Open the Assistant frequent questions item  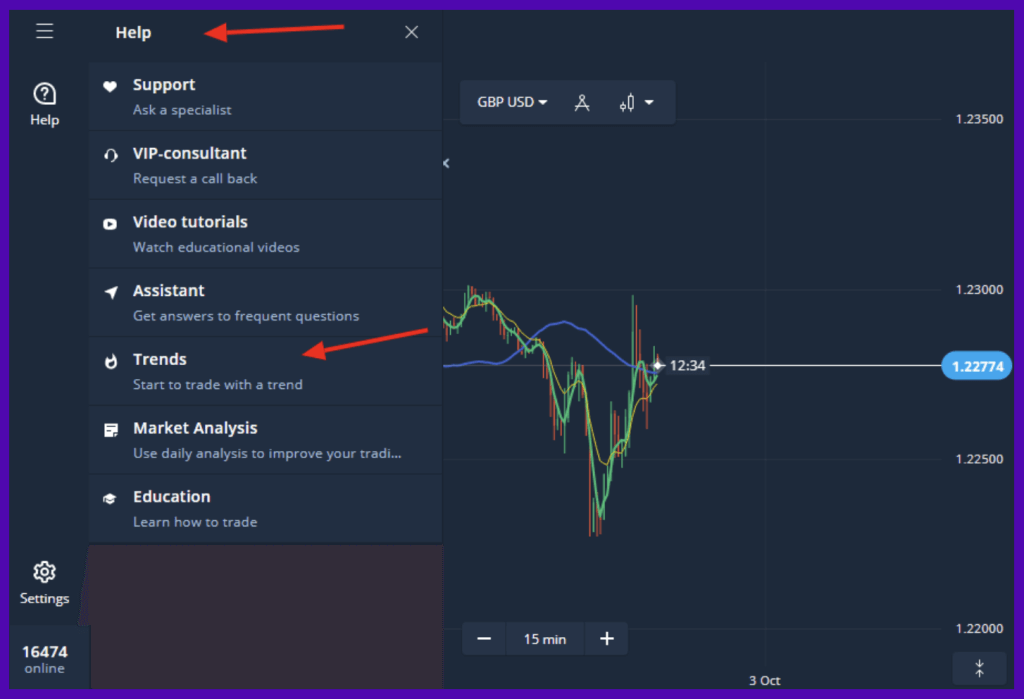265,302
